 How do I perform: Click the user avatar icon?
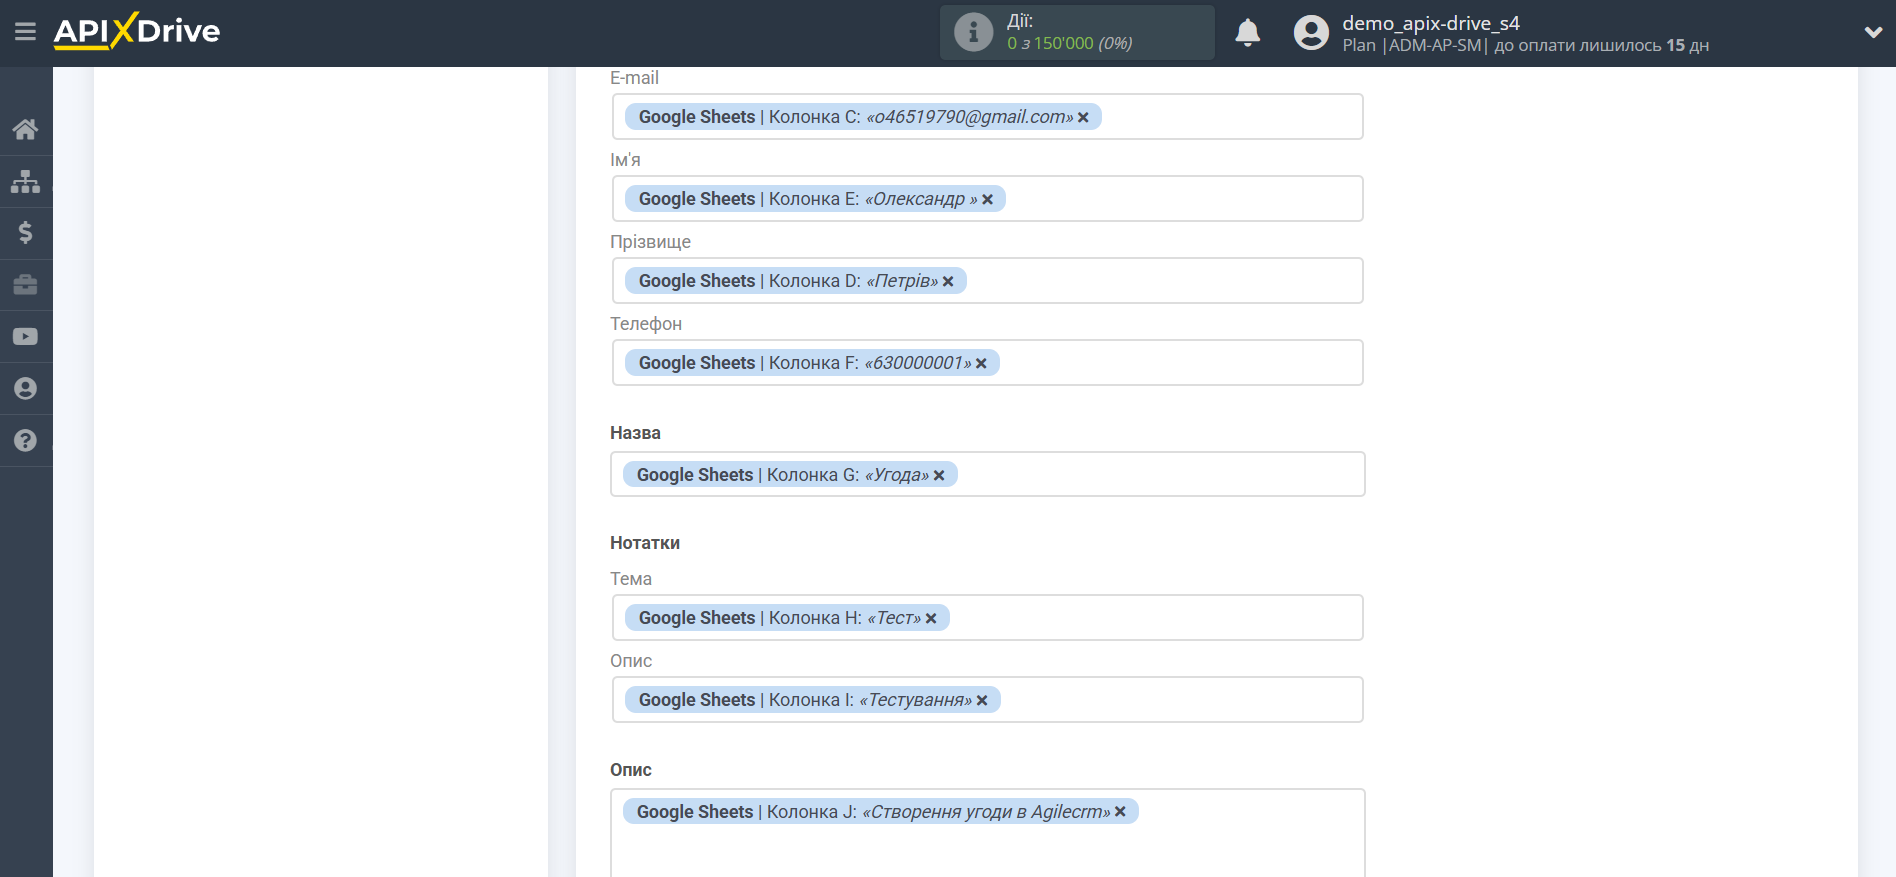tap(1311, 32)
